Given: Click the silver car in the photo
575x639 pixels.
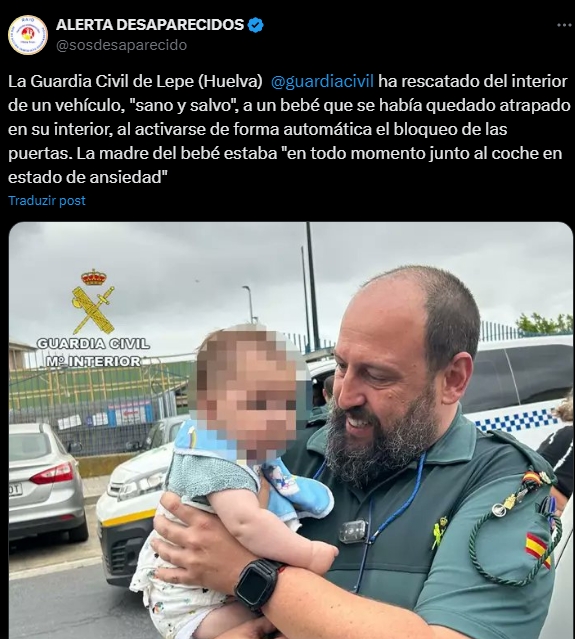Looking at the screenshot, I should (47, 479).
